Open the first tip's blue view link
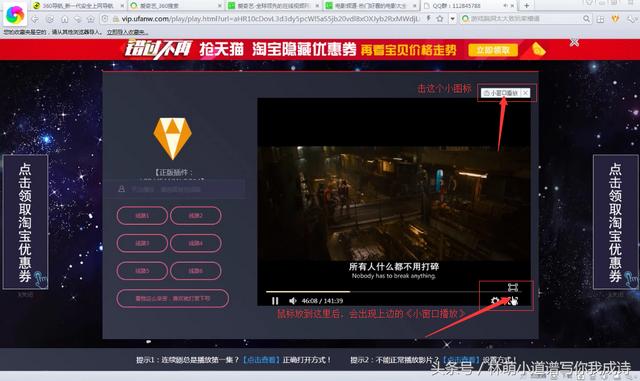Screen dimensions: 640x381 coord(261,360)
